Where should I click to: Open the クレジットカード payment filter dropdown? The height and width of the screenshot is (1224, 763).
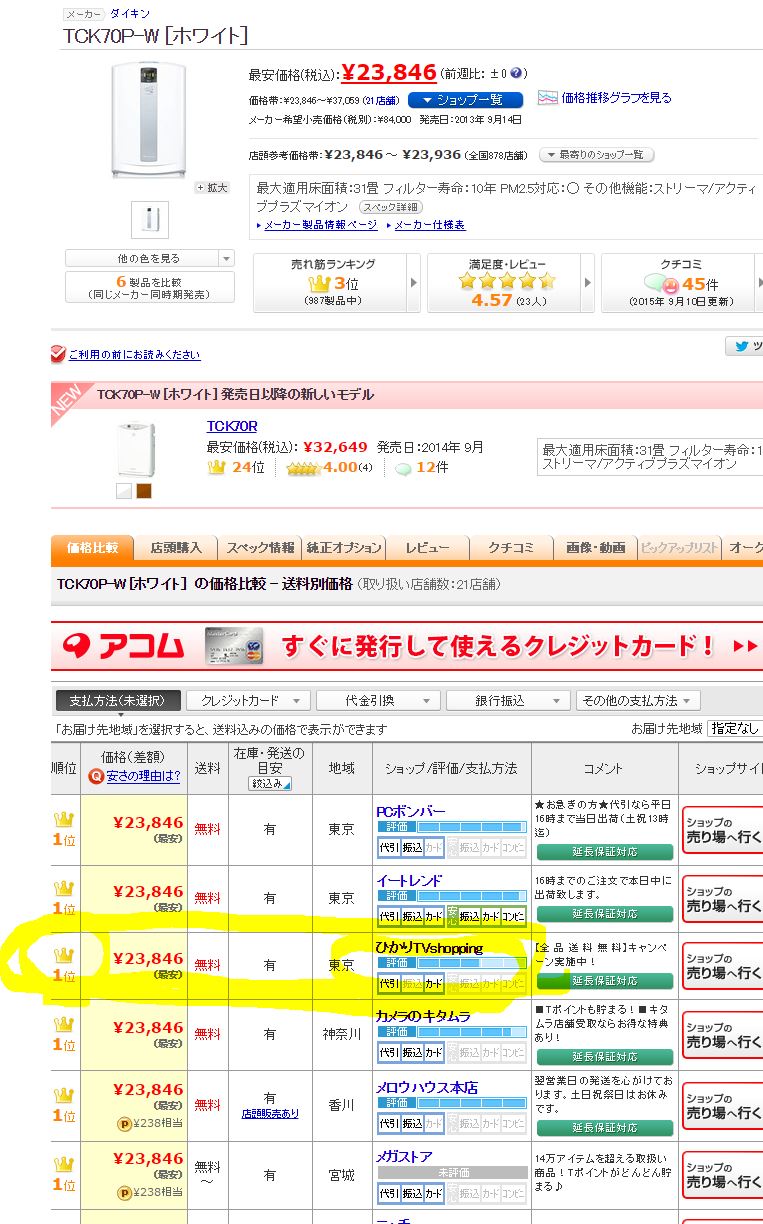[249, 700]
